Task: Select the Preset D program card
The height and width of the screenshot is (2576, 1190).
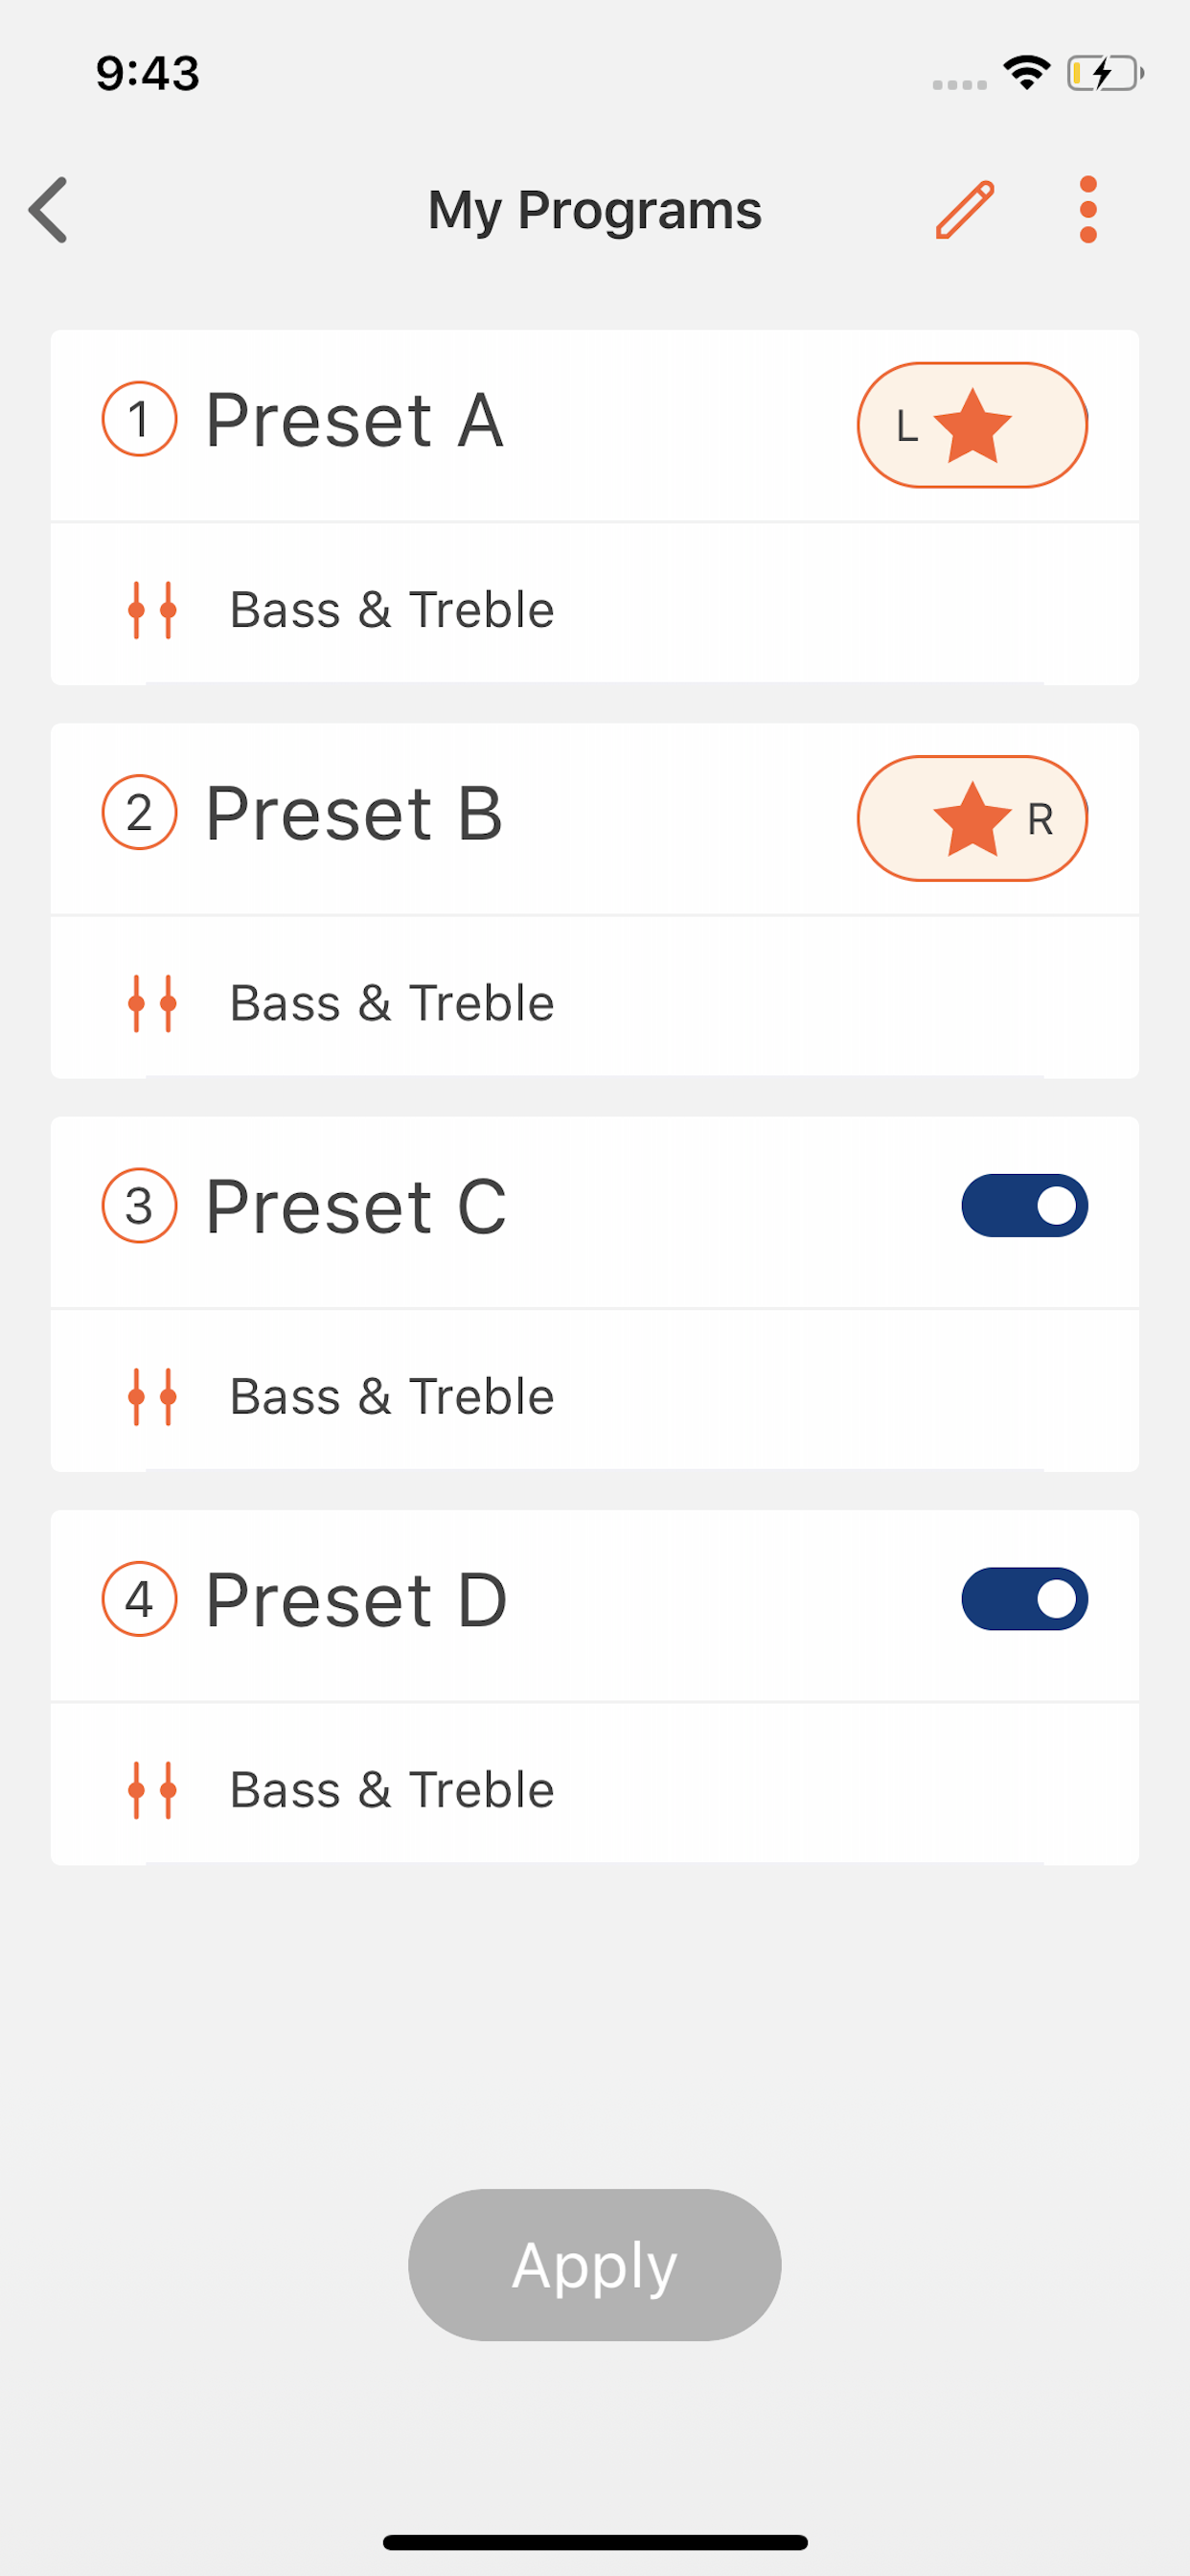Action: tap(594, 1688)
